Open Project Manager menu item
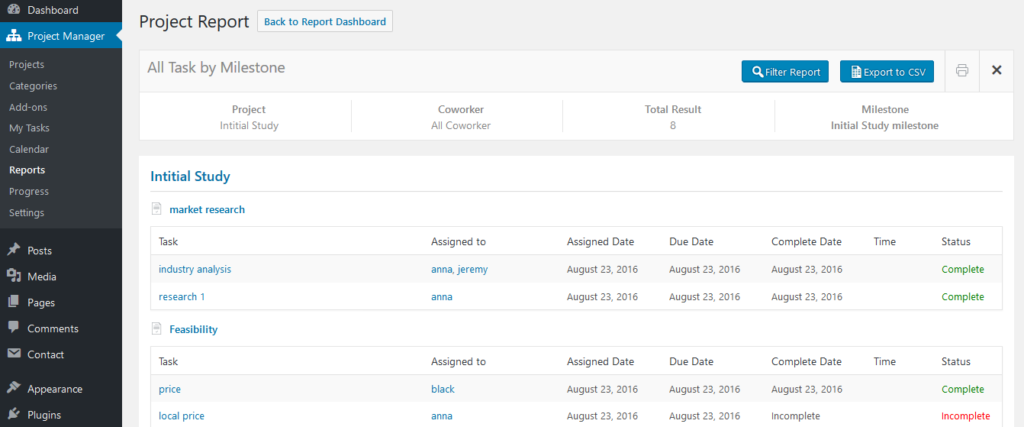This screenshot has width=1024, height=427. tap(66, 37)
